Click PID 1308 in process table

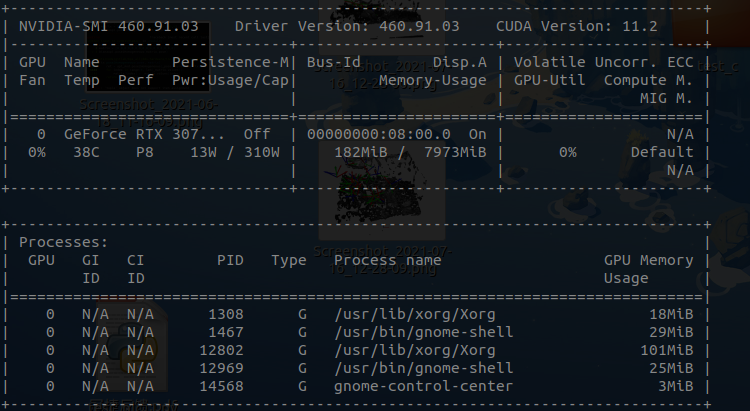click(226, 314)
